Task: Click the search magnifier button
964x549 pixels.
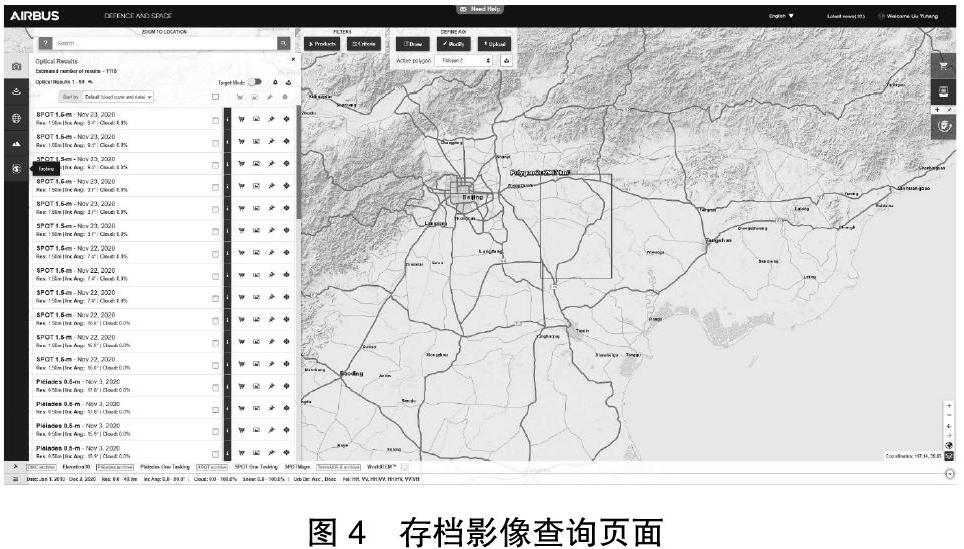Action: [283, 43]
